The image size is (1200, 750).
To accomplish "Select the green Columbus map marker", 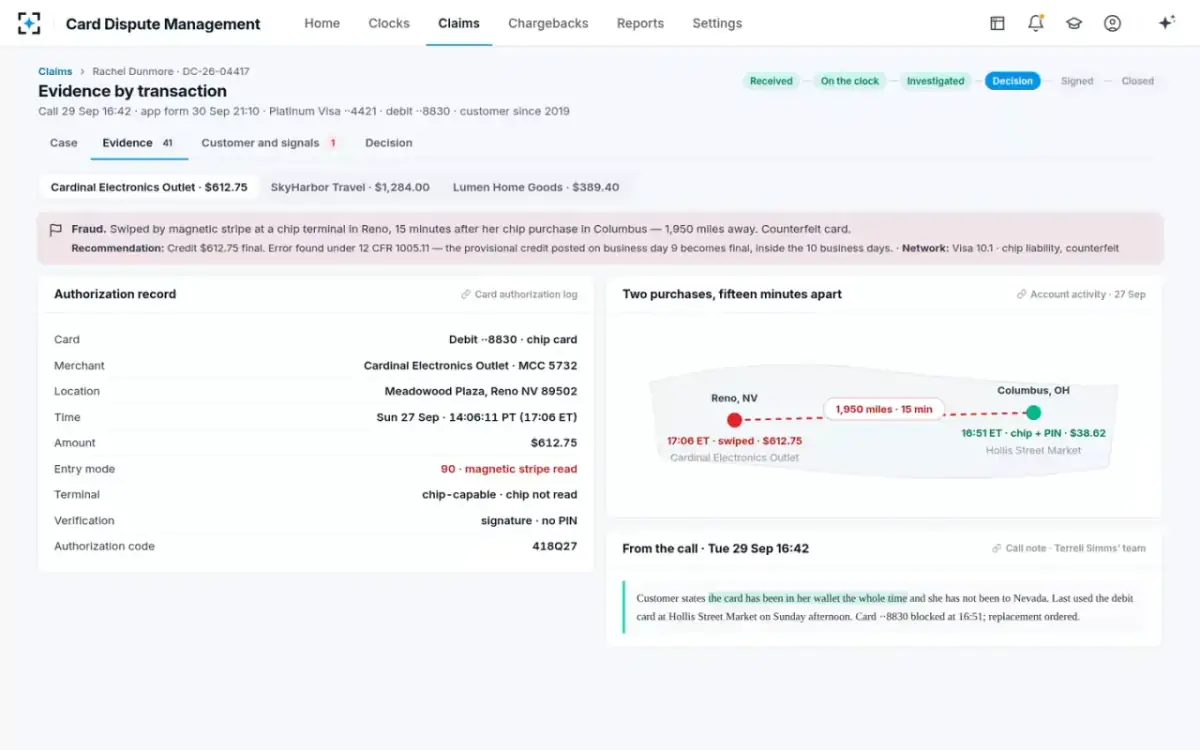I will coord(1033,412).
